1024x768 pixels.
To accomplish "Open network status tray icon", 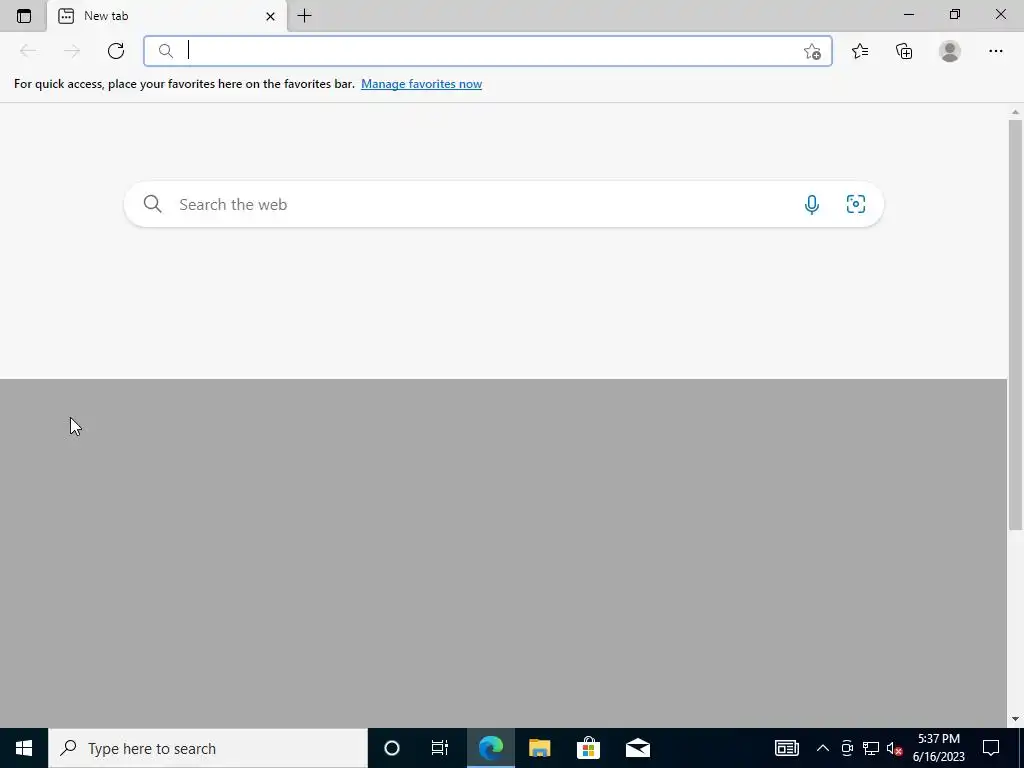I will coord(871,748).
